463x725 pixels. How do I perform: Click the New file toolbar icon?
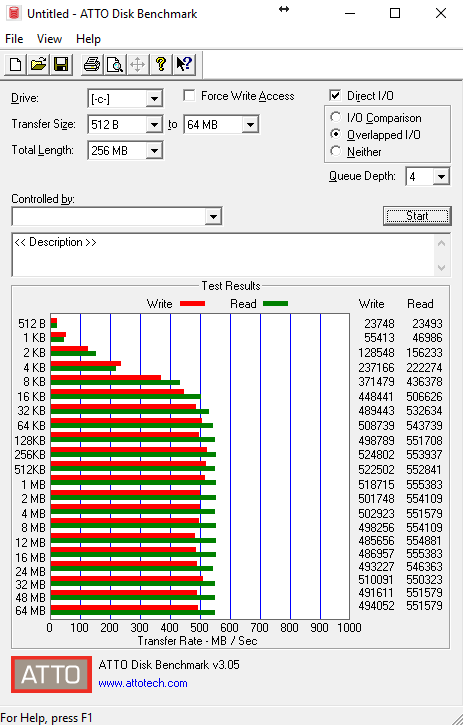click(x=15, y=64)
